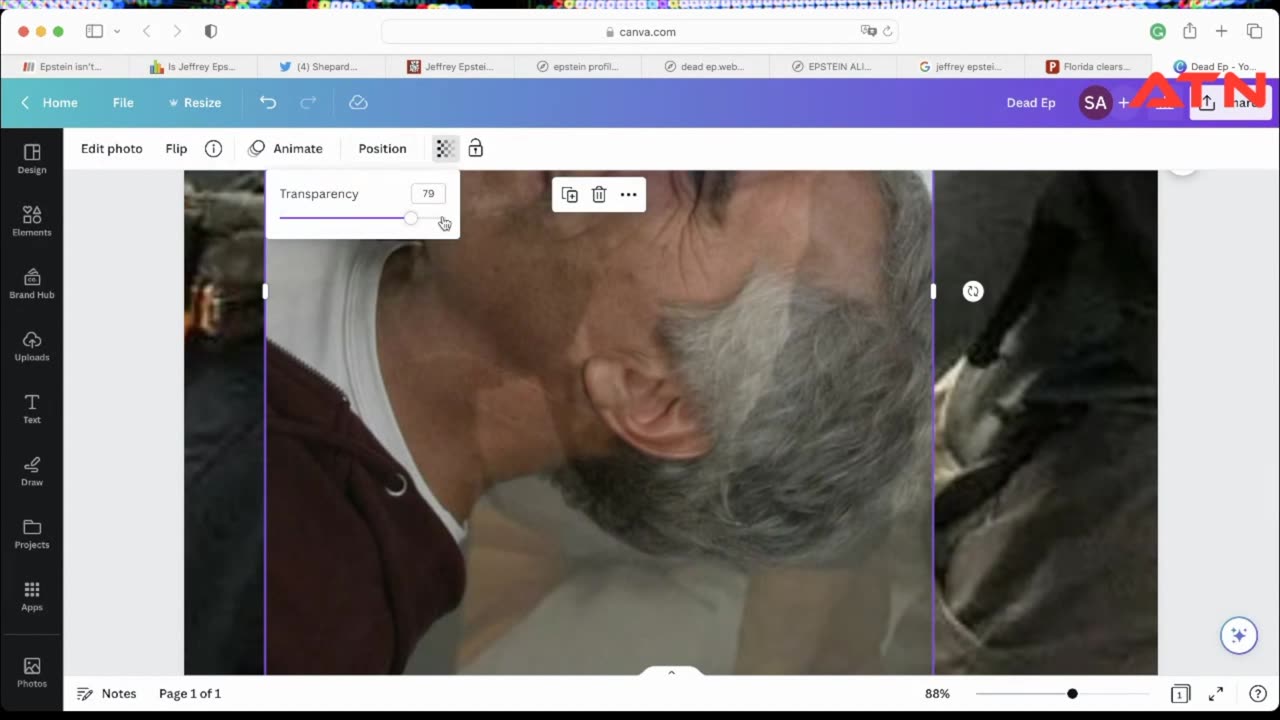Screen dimensions: 1280x720
Task: Show Safari tab overview
Action: 1254,31
